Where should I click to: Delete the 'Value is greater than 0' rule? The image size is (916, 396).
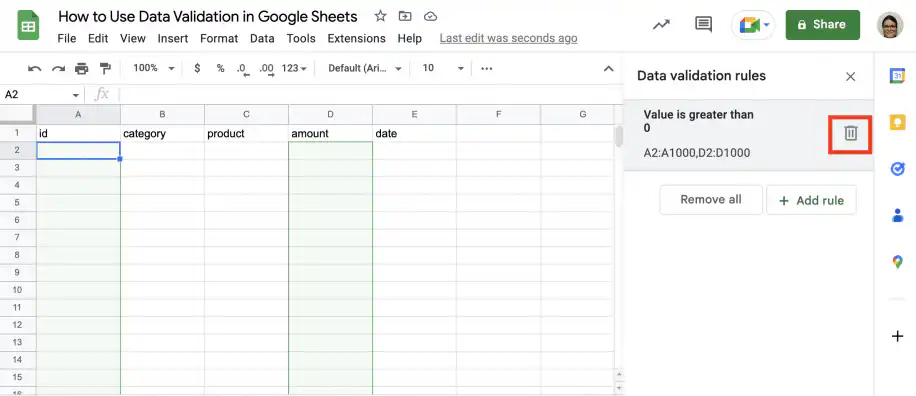[x=851, y=134]
